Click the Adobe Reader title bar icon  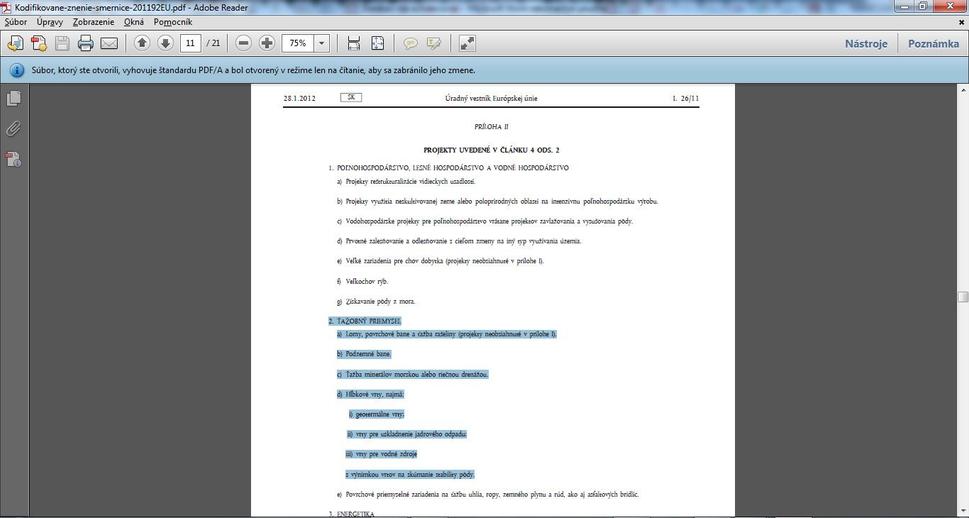tap(7, 7)
